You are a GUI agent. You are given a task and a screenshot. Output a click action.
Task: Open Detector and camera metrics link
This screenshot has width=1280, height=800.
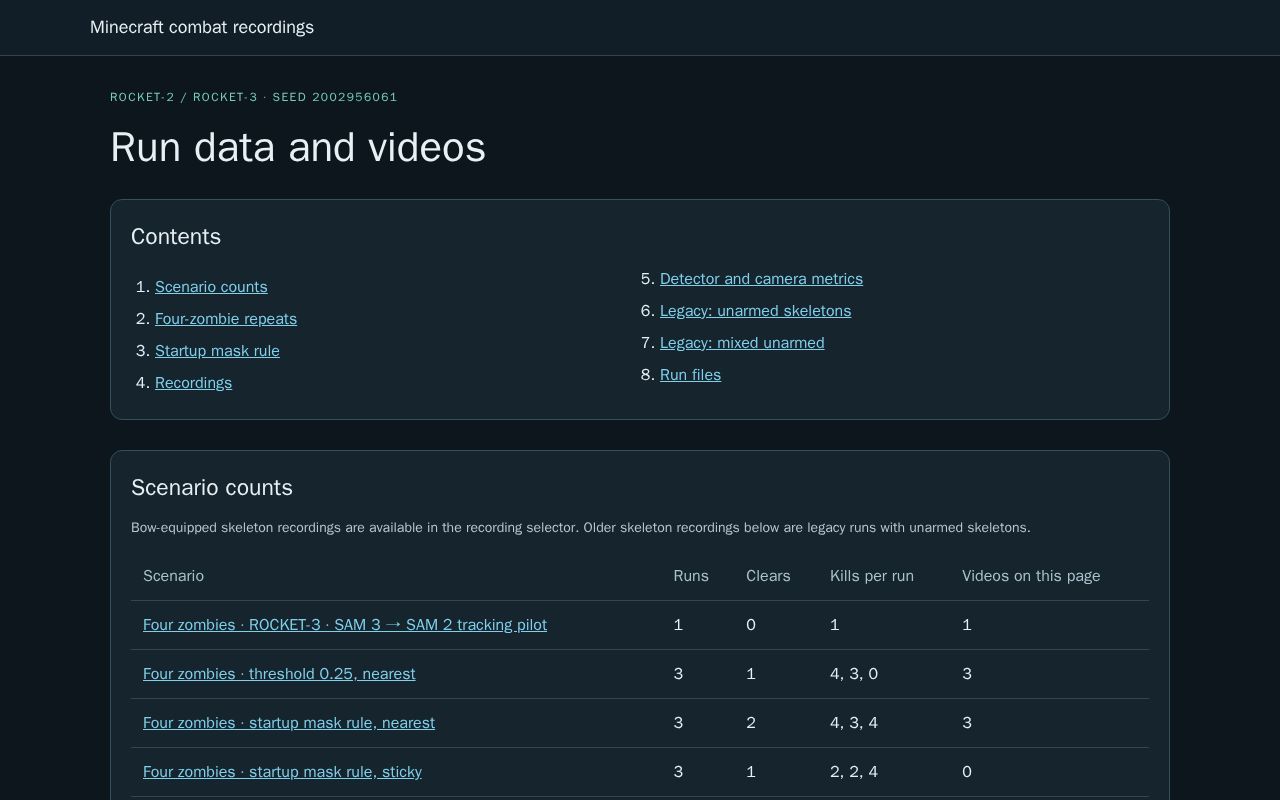click(761, 279)
